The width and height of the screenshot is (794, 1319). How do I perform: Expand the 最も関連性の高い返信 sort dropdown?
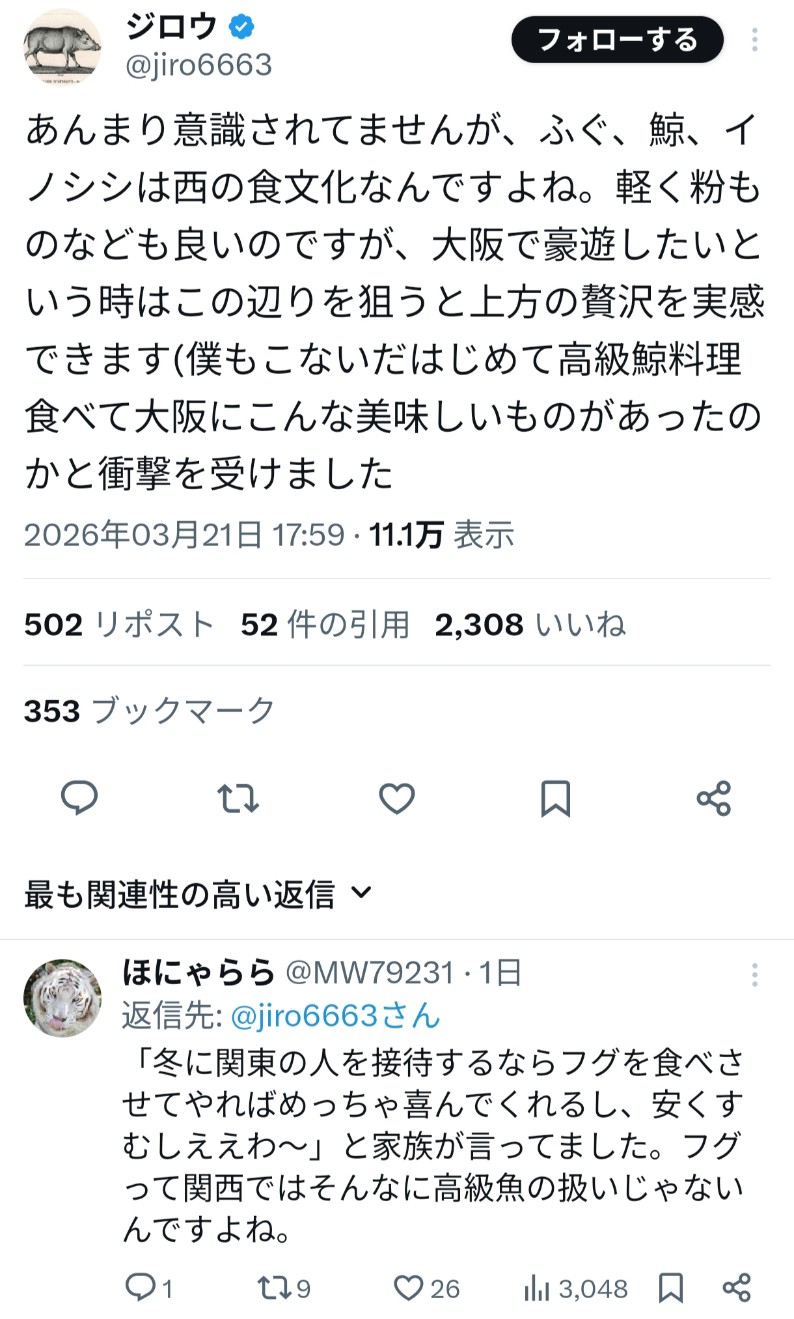(x=198, y=894)
